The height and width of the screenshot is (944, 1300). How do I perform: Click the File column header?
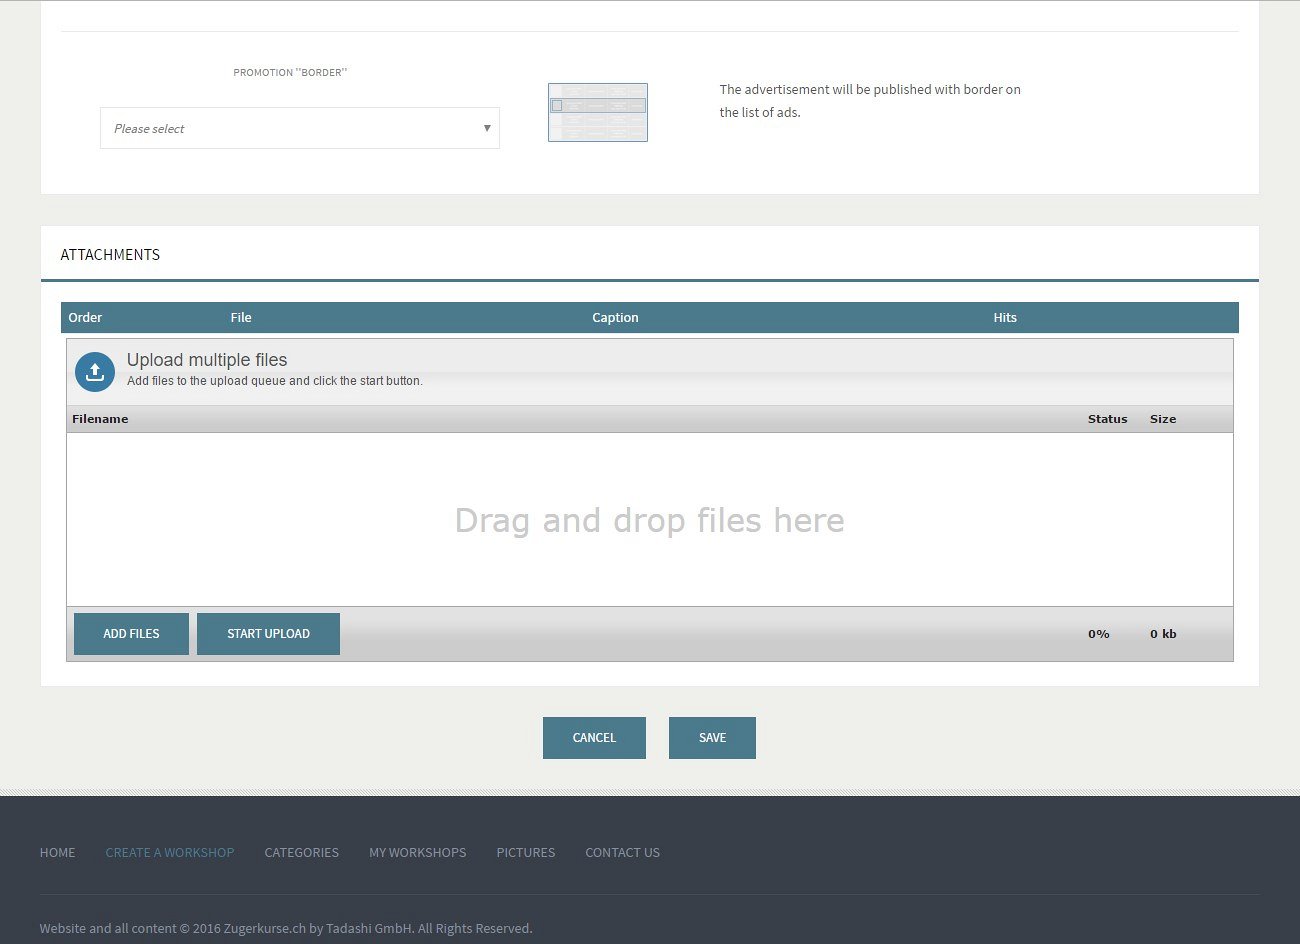241,318
